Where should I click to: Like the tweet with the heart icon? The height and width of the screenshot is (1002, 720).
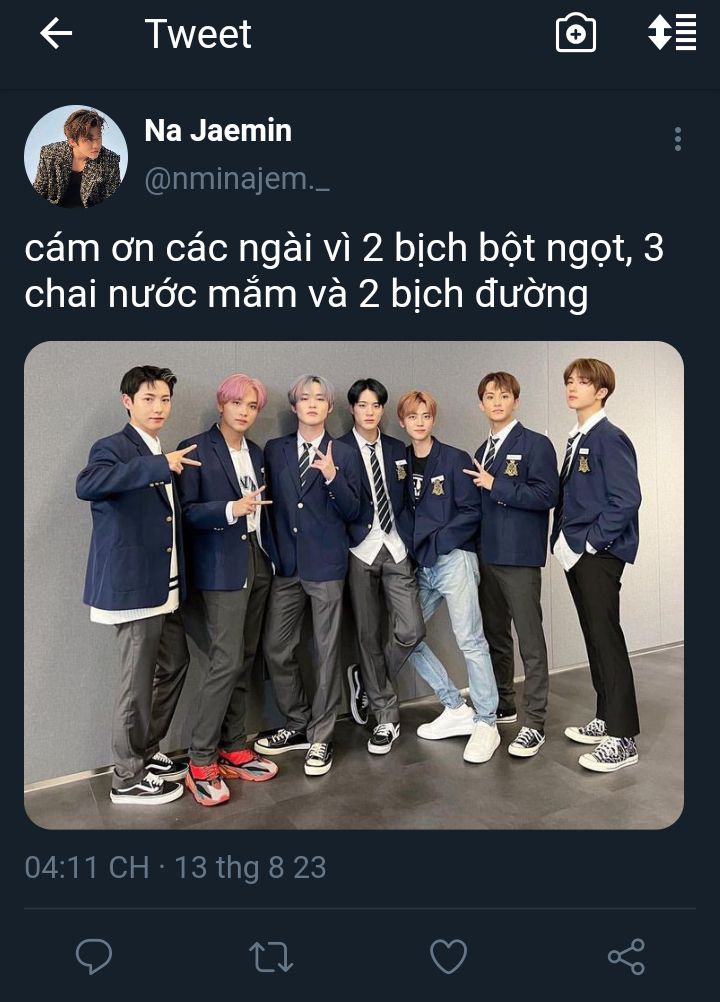[x=448, y=956]
